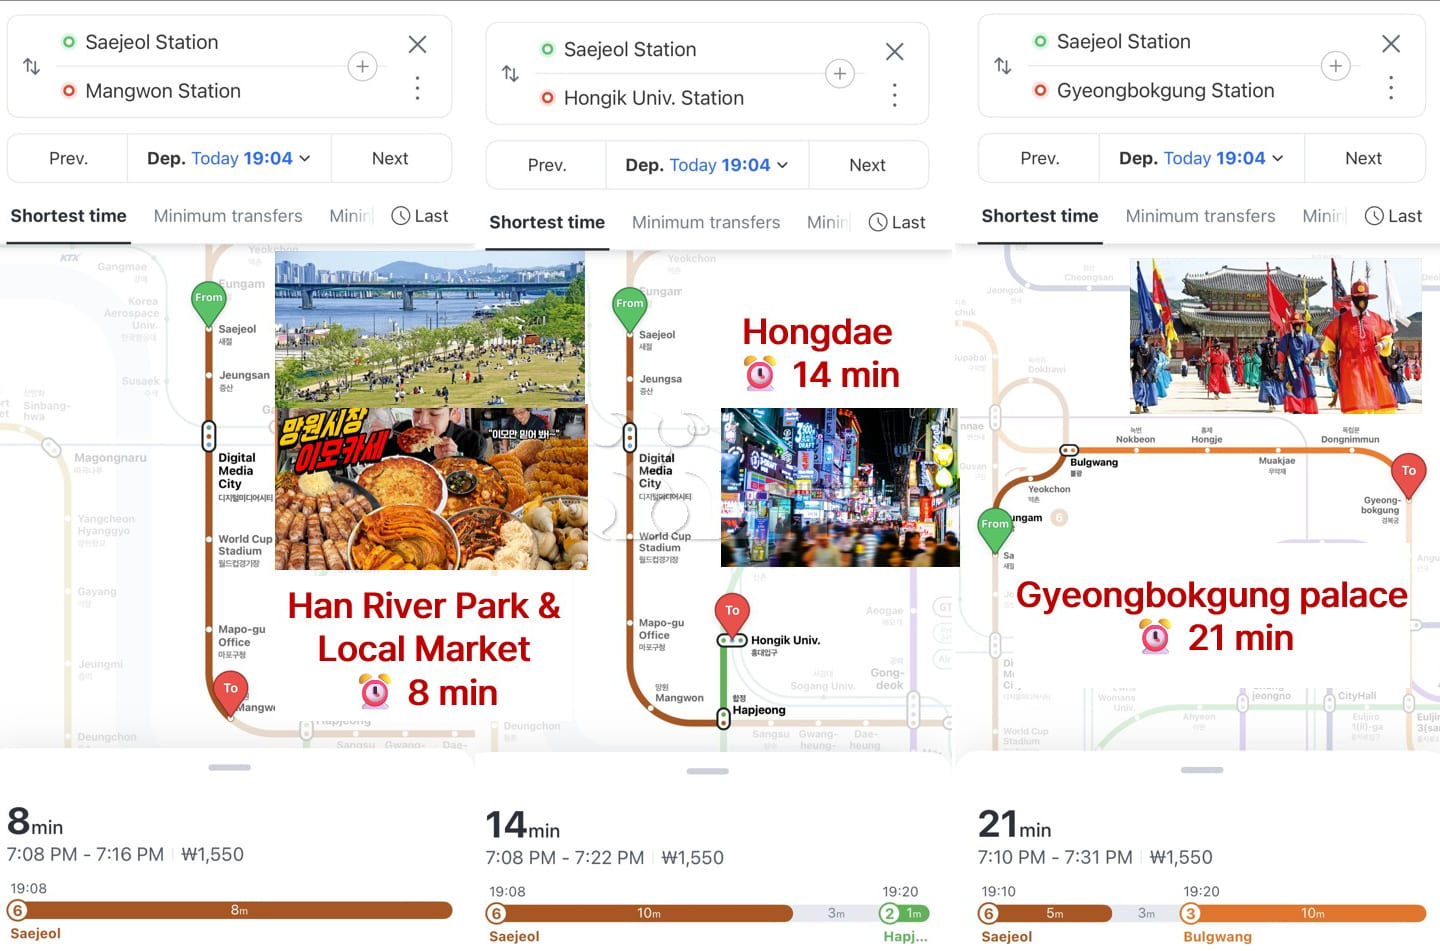
Task: Close the Gyeongbokgung Station route search
Action: tap(1391, 43)
